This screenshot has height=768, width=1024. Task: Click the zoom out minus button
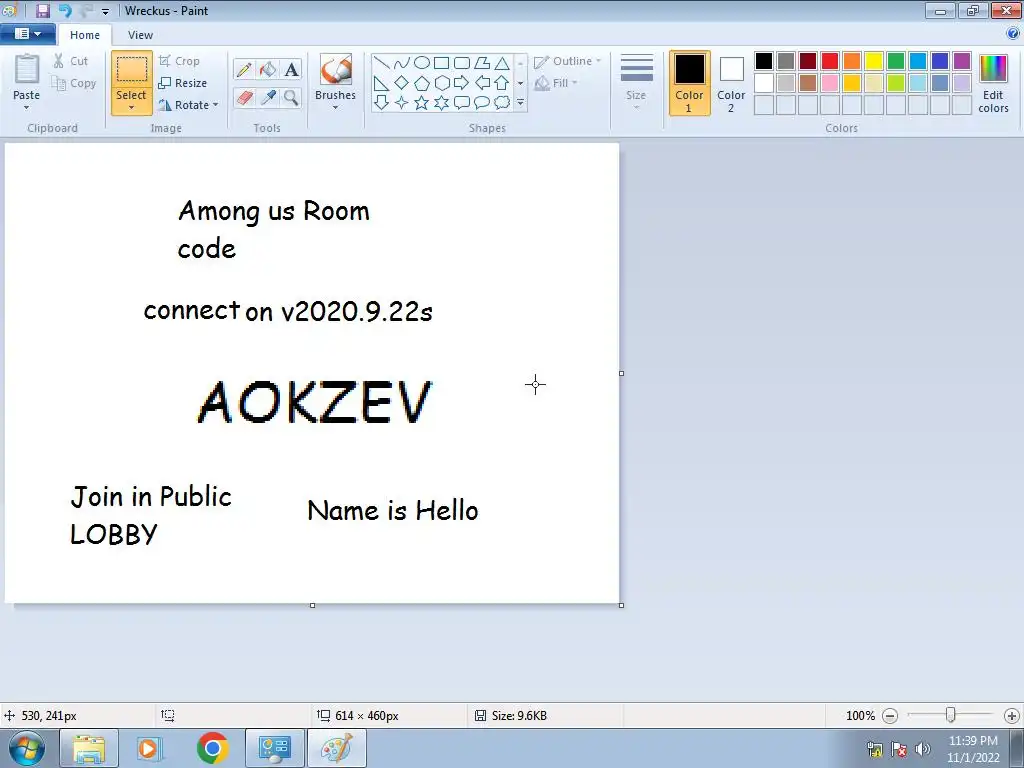[x=889, y=716]
